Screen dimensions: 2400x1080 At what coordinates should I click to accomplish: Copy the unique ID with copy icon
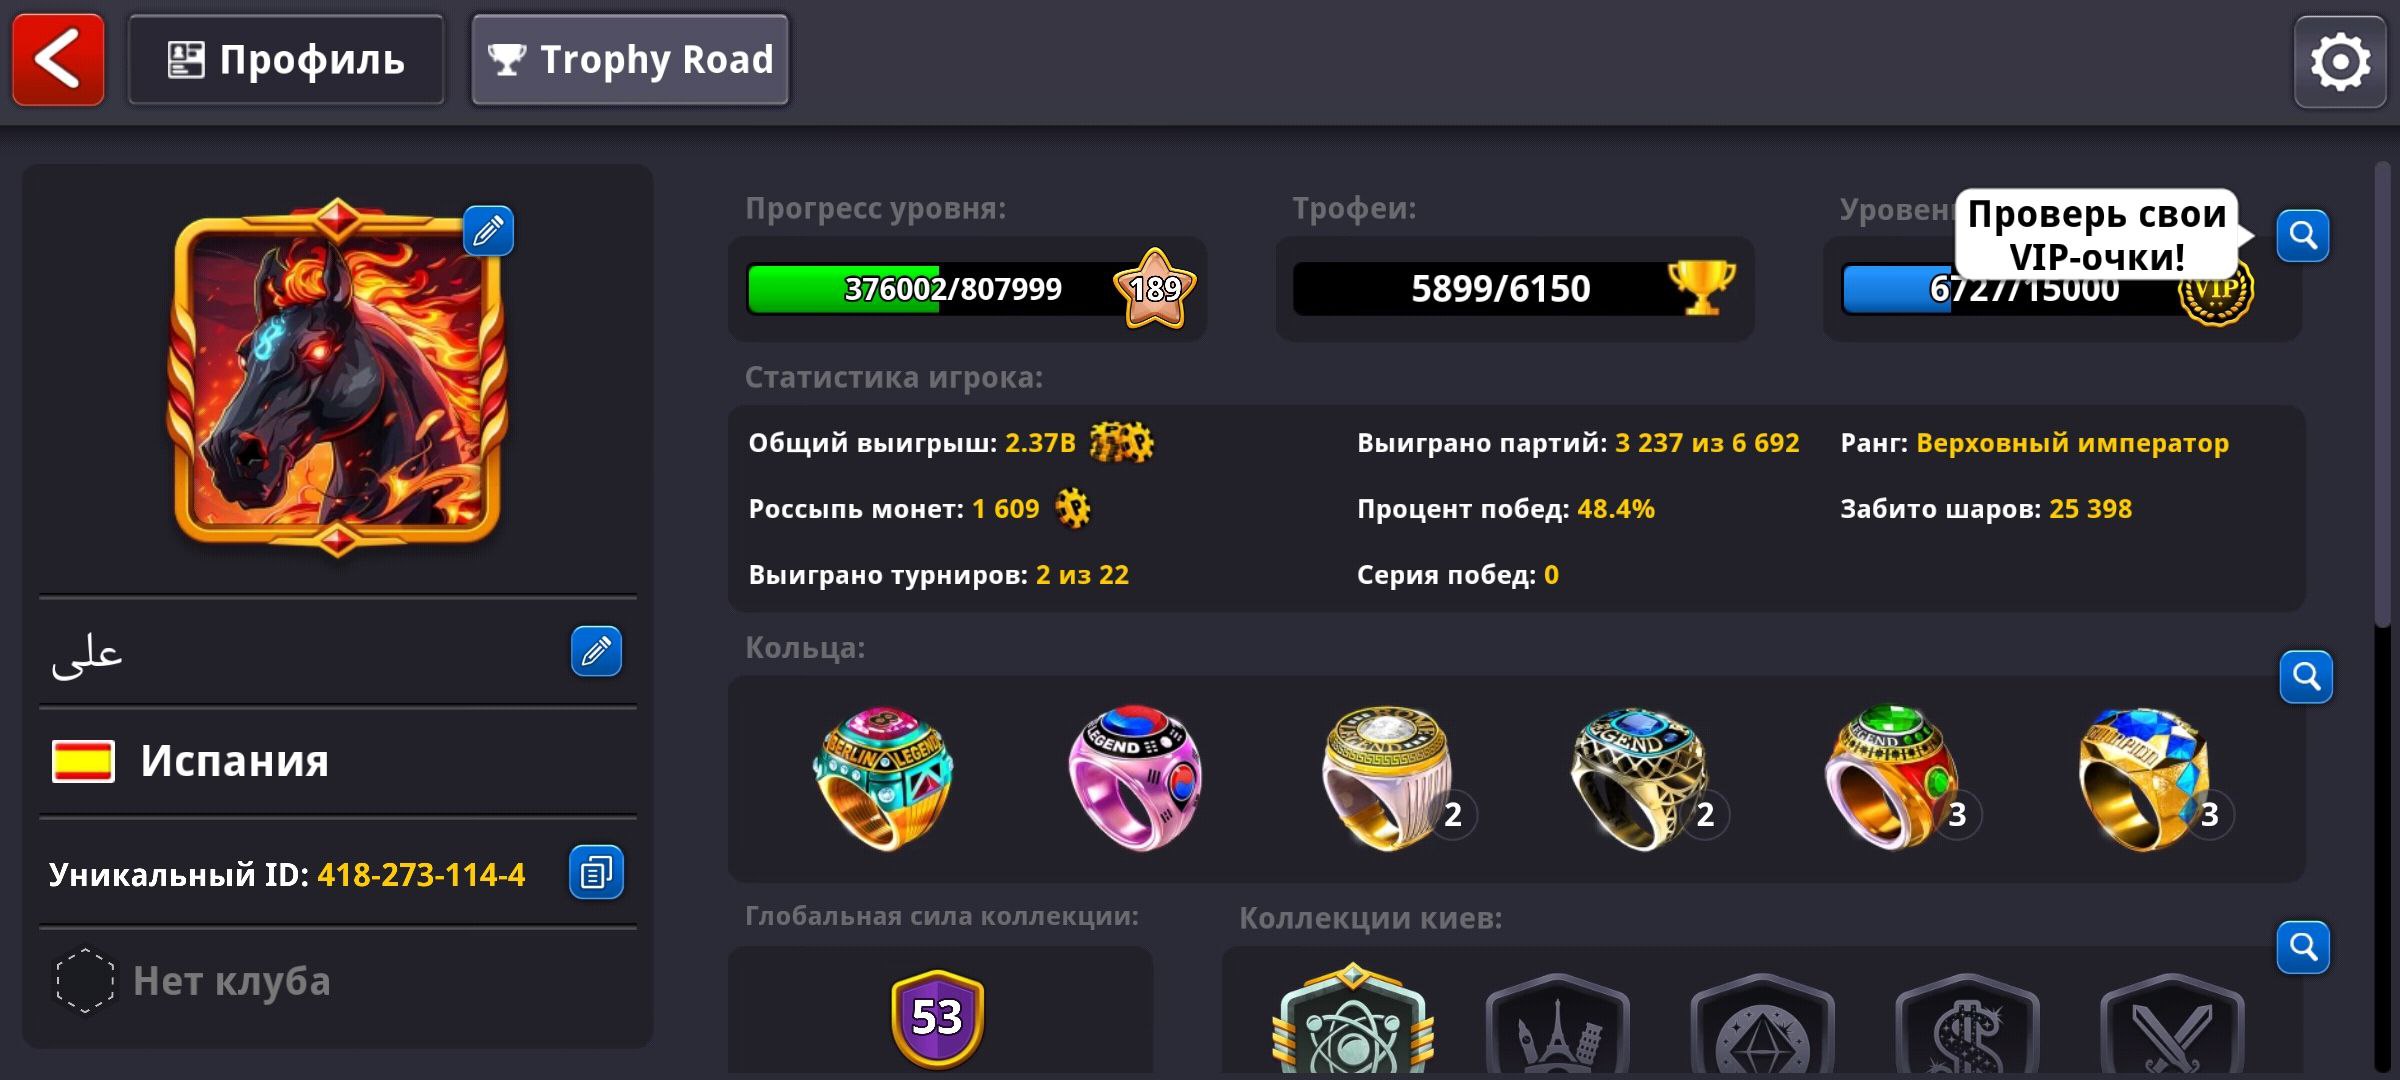point(596,872)
